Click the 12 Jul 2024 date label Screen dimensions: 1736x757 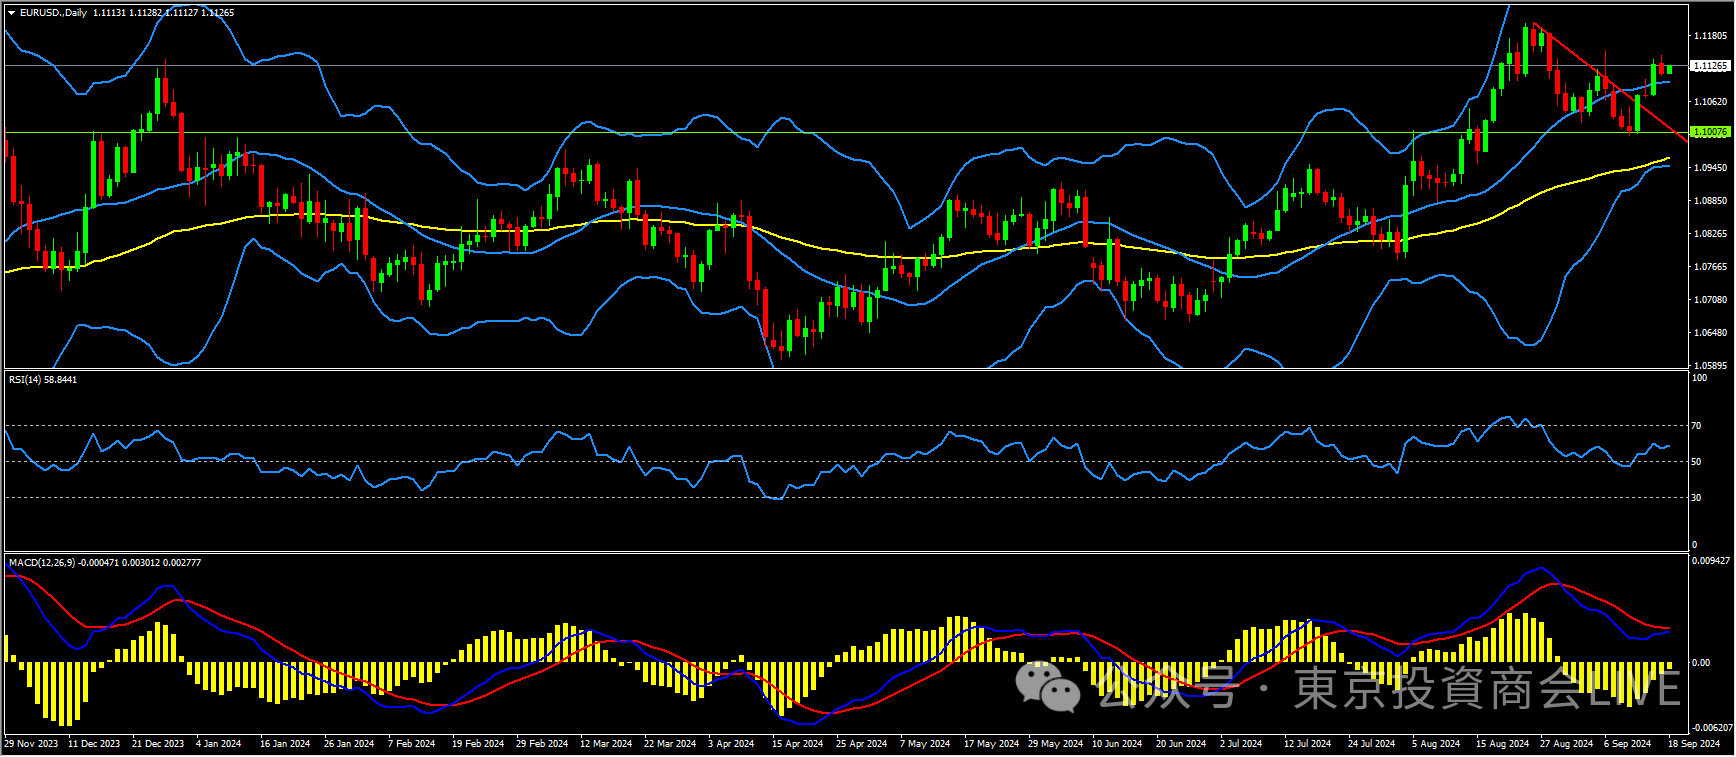[1307, 744]
